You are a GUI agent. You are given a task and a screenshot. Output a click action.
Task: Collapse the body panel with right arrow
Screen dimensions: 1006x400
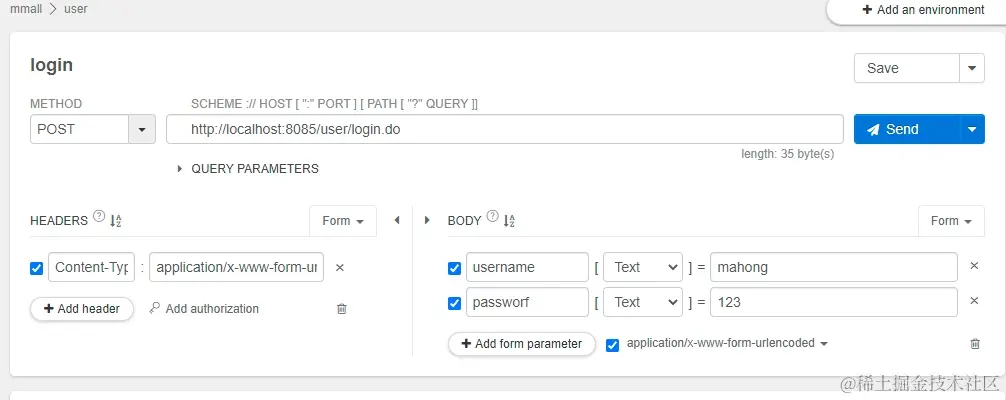tap(428, 220)
